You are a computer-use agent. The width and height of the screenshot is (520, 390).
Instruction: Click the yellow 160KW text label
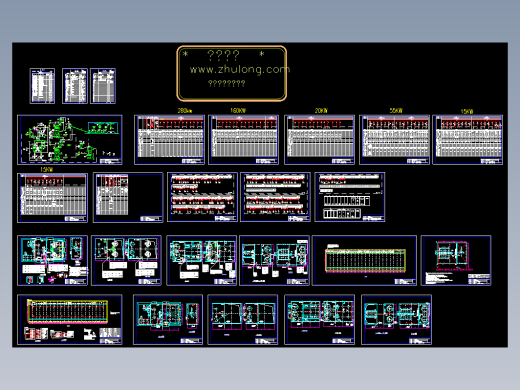tap(238, 110)
